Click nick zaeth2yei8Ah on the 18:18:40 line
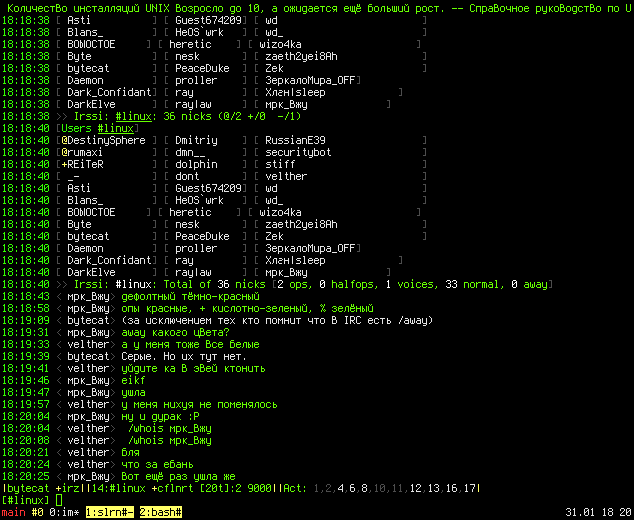 pos(301,224)
